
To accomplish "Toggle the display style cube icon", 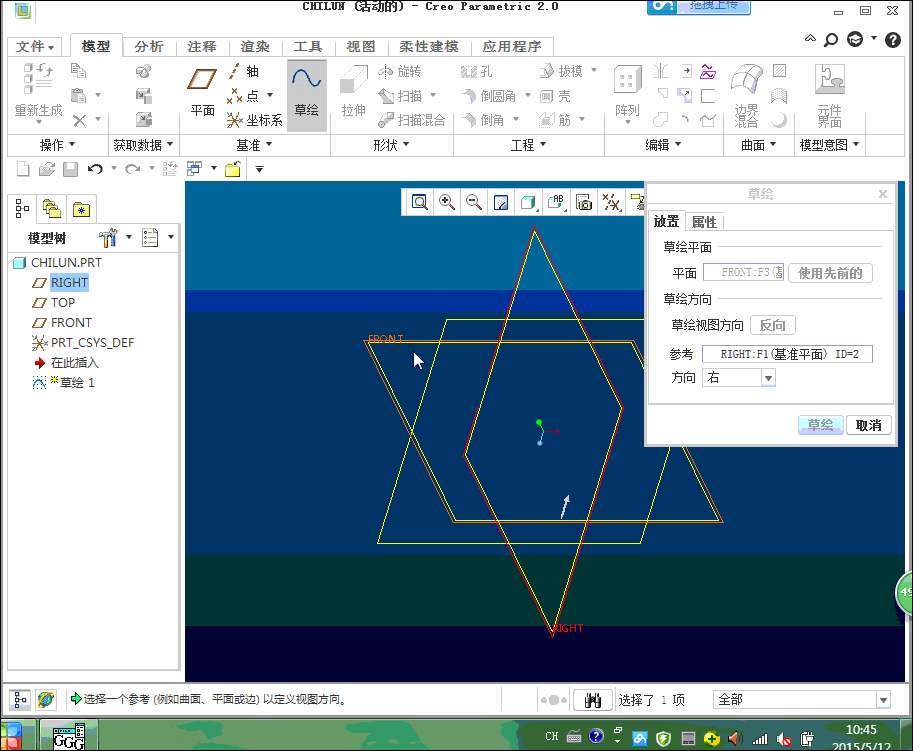I will [x=528, y=202].
